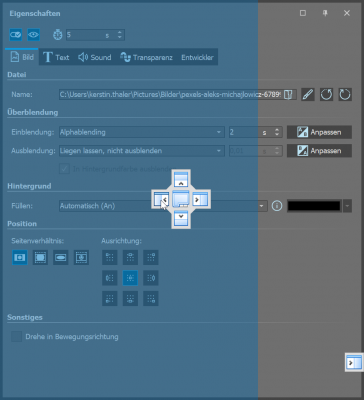Expand the background color dropdown arrow

[347, 206]
